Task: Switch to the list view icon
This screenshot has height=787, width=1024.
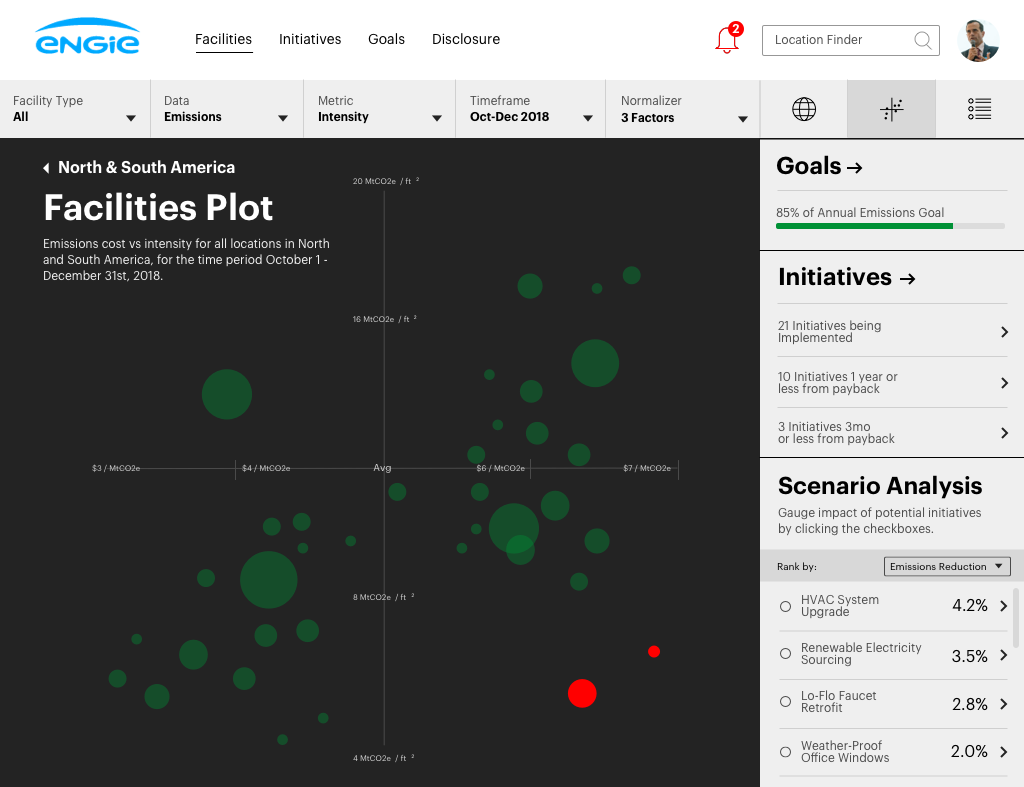Action: pyautogui.click(x=978, y=109)
